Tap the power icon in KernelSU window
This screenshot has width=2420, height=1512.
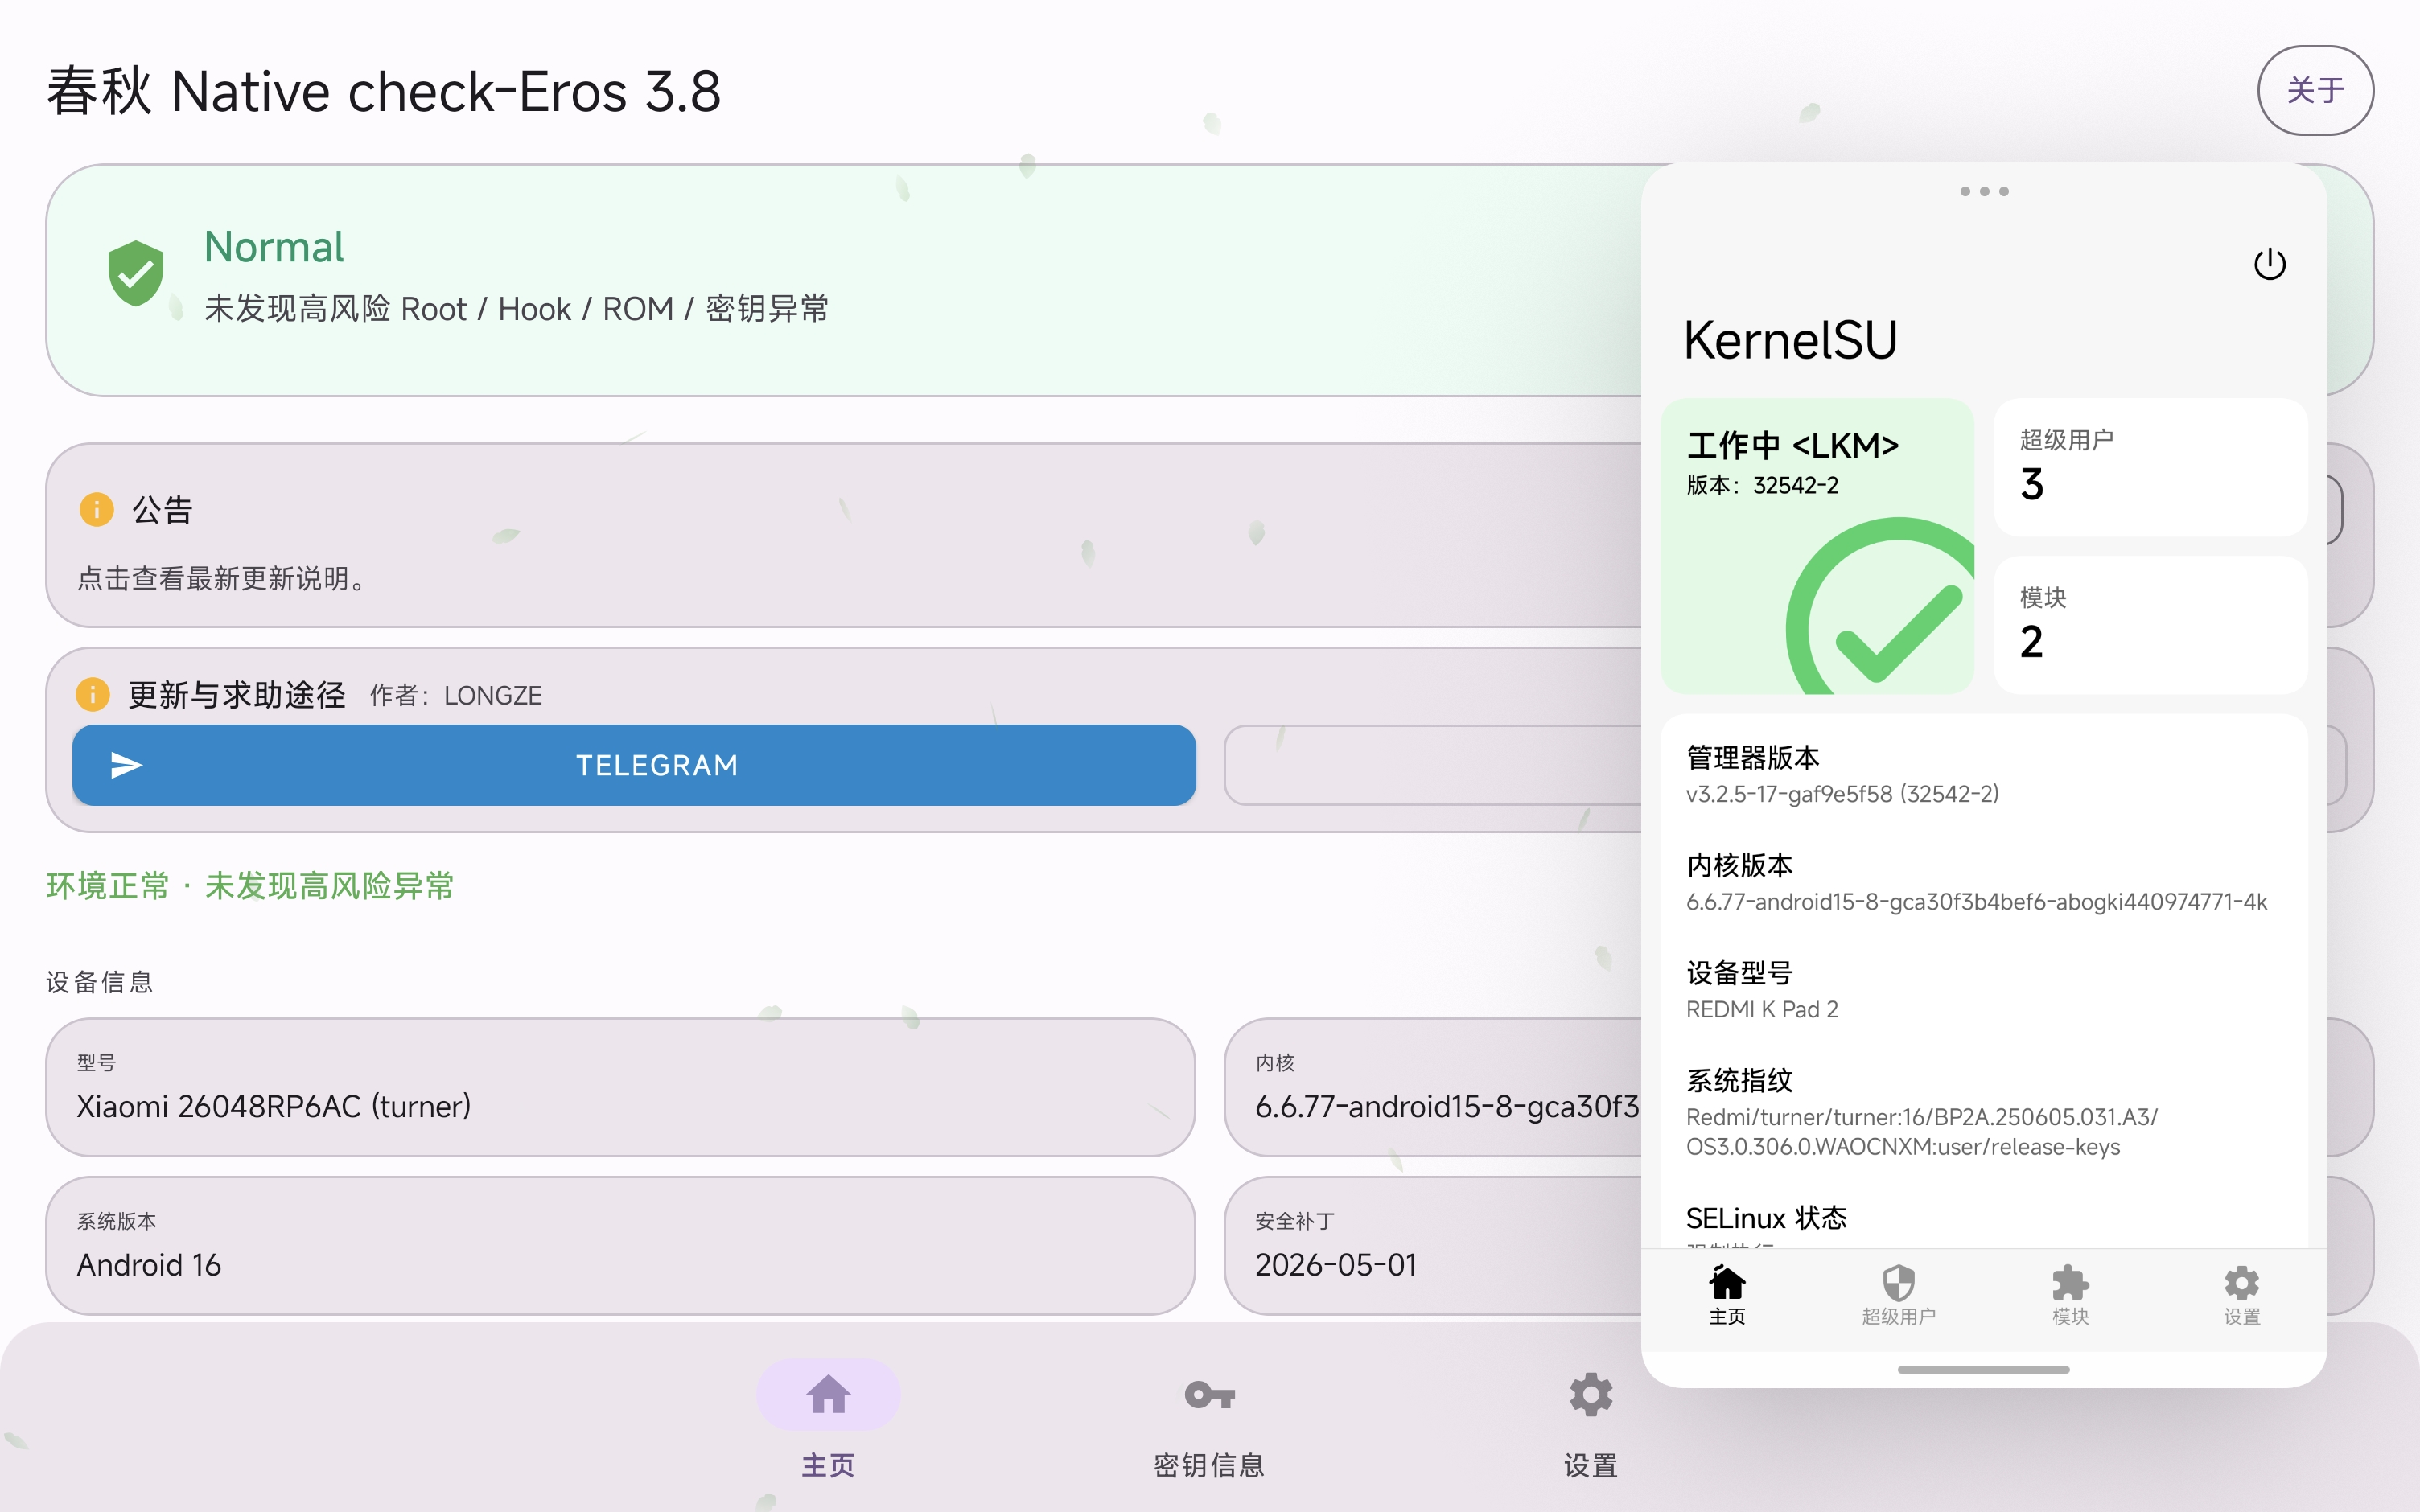coord(2269,264)
